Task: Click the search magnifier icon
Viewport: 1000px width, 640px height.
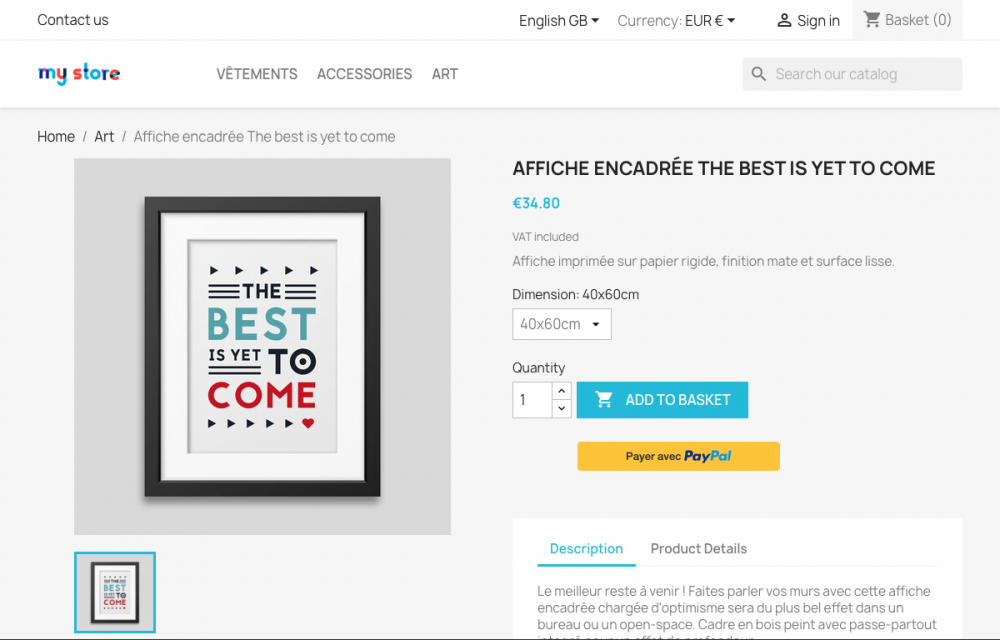Action: [x=759, y=74]
